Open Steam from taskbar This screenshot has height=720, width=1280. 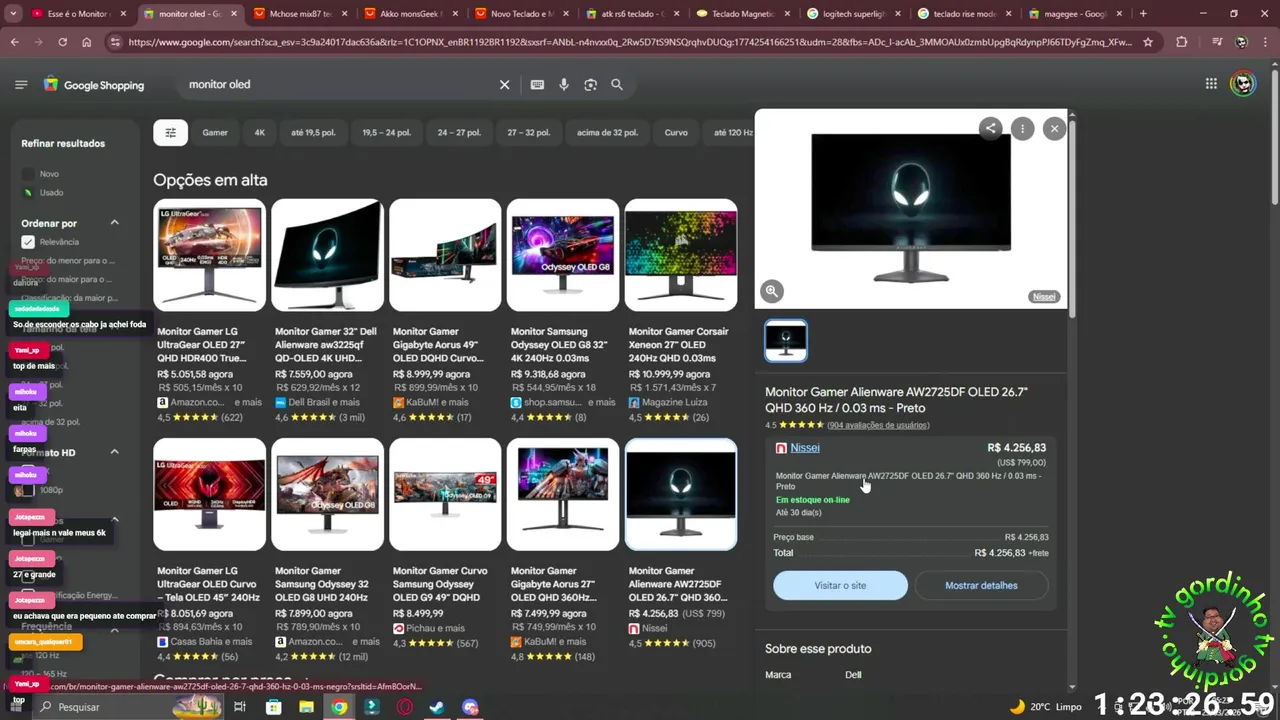click(437, 707)
